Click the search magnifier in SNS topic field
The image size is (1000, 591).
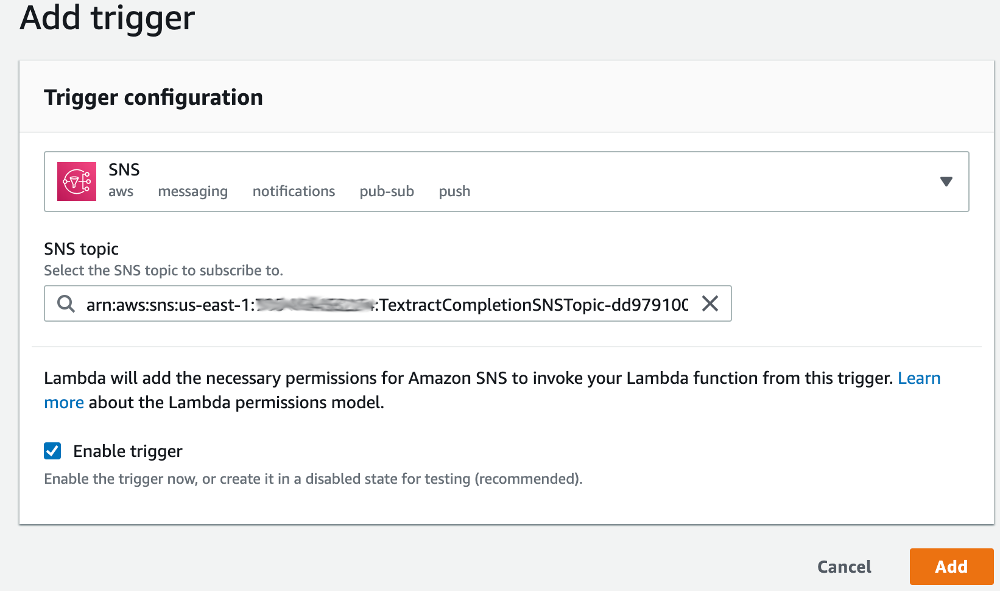[66, 303]
